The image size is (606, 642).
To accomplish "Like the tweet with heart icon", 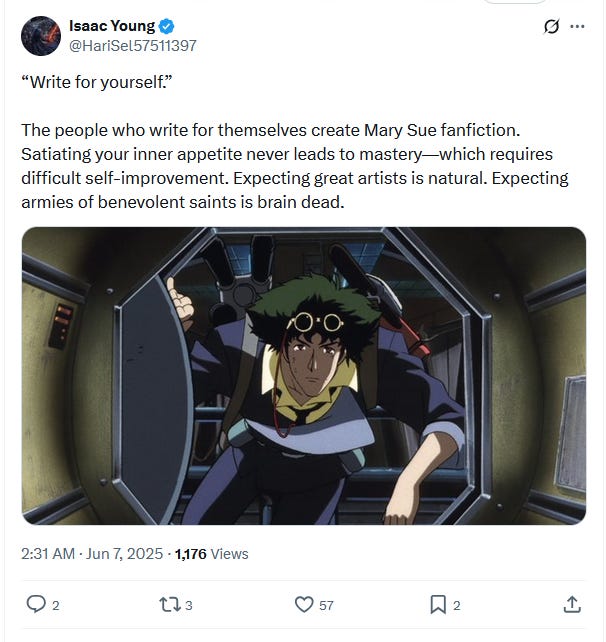I will [x=304, y=604].
